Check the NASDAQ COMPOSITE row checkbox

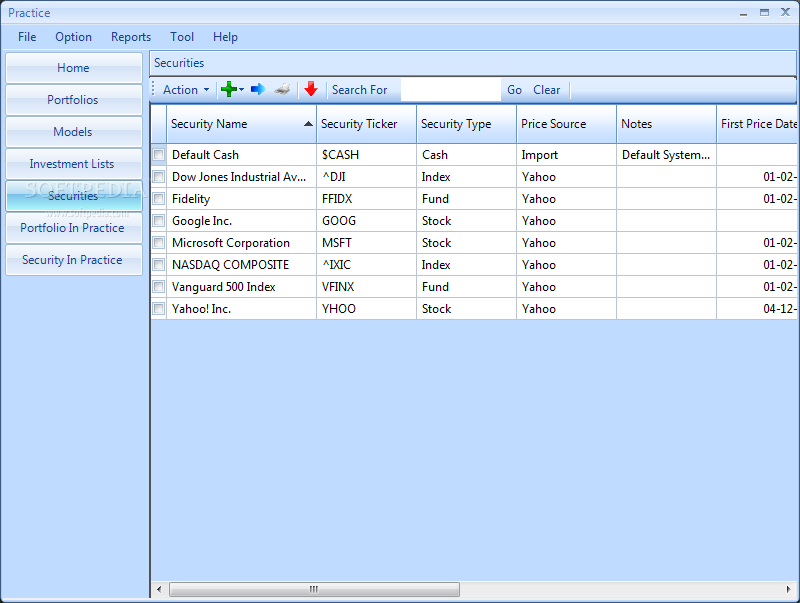coord(159,264)
